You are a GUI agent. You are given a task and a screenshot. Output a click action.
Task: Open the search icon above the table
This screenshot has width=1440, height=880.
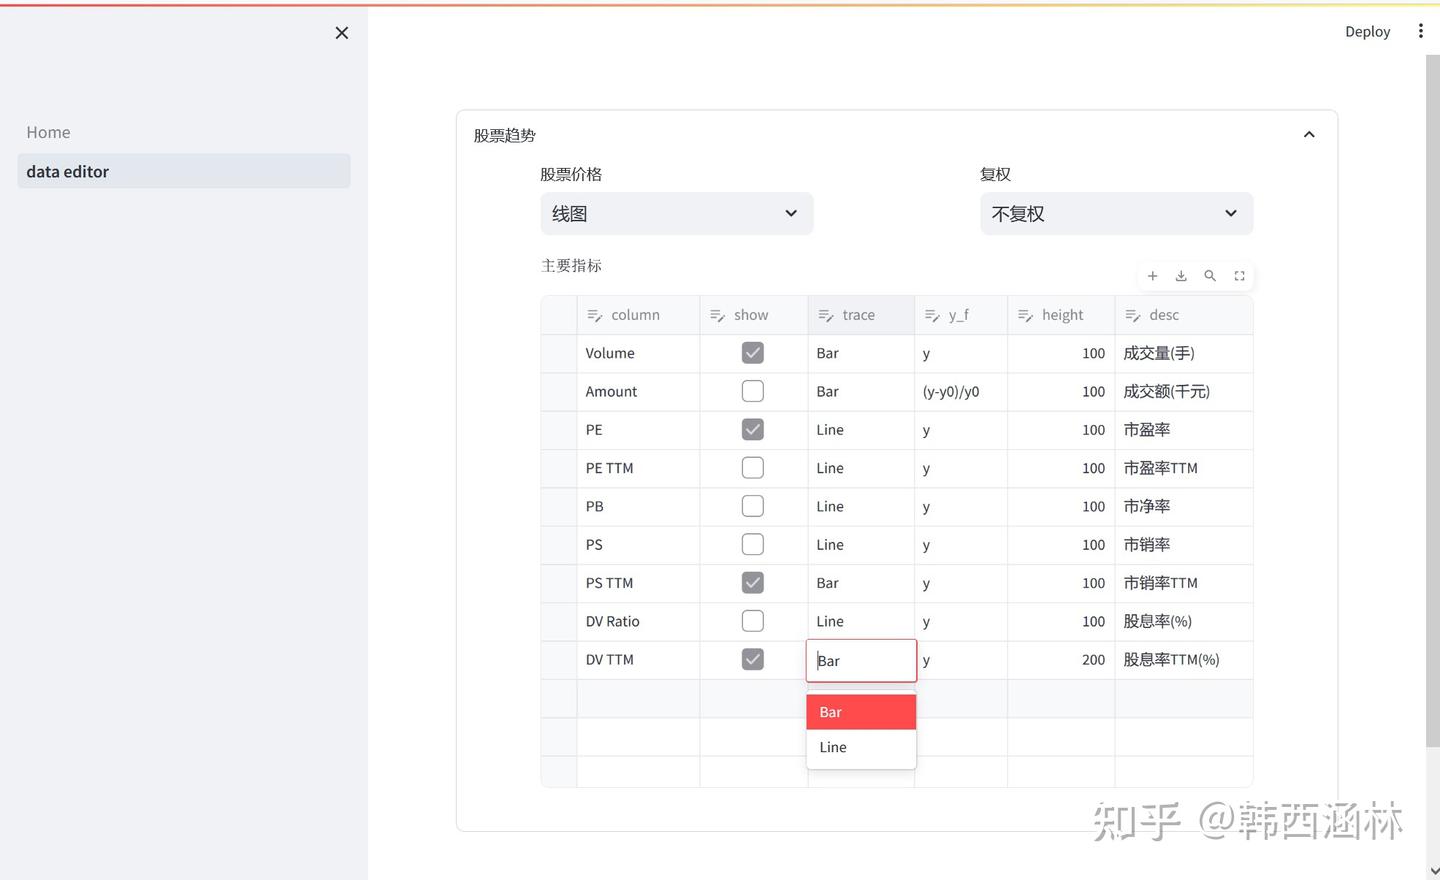coord(1210,275)
